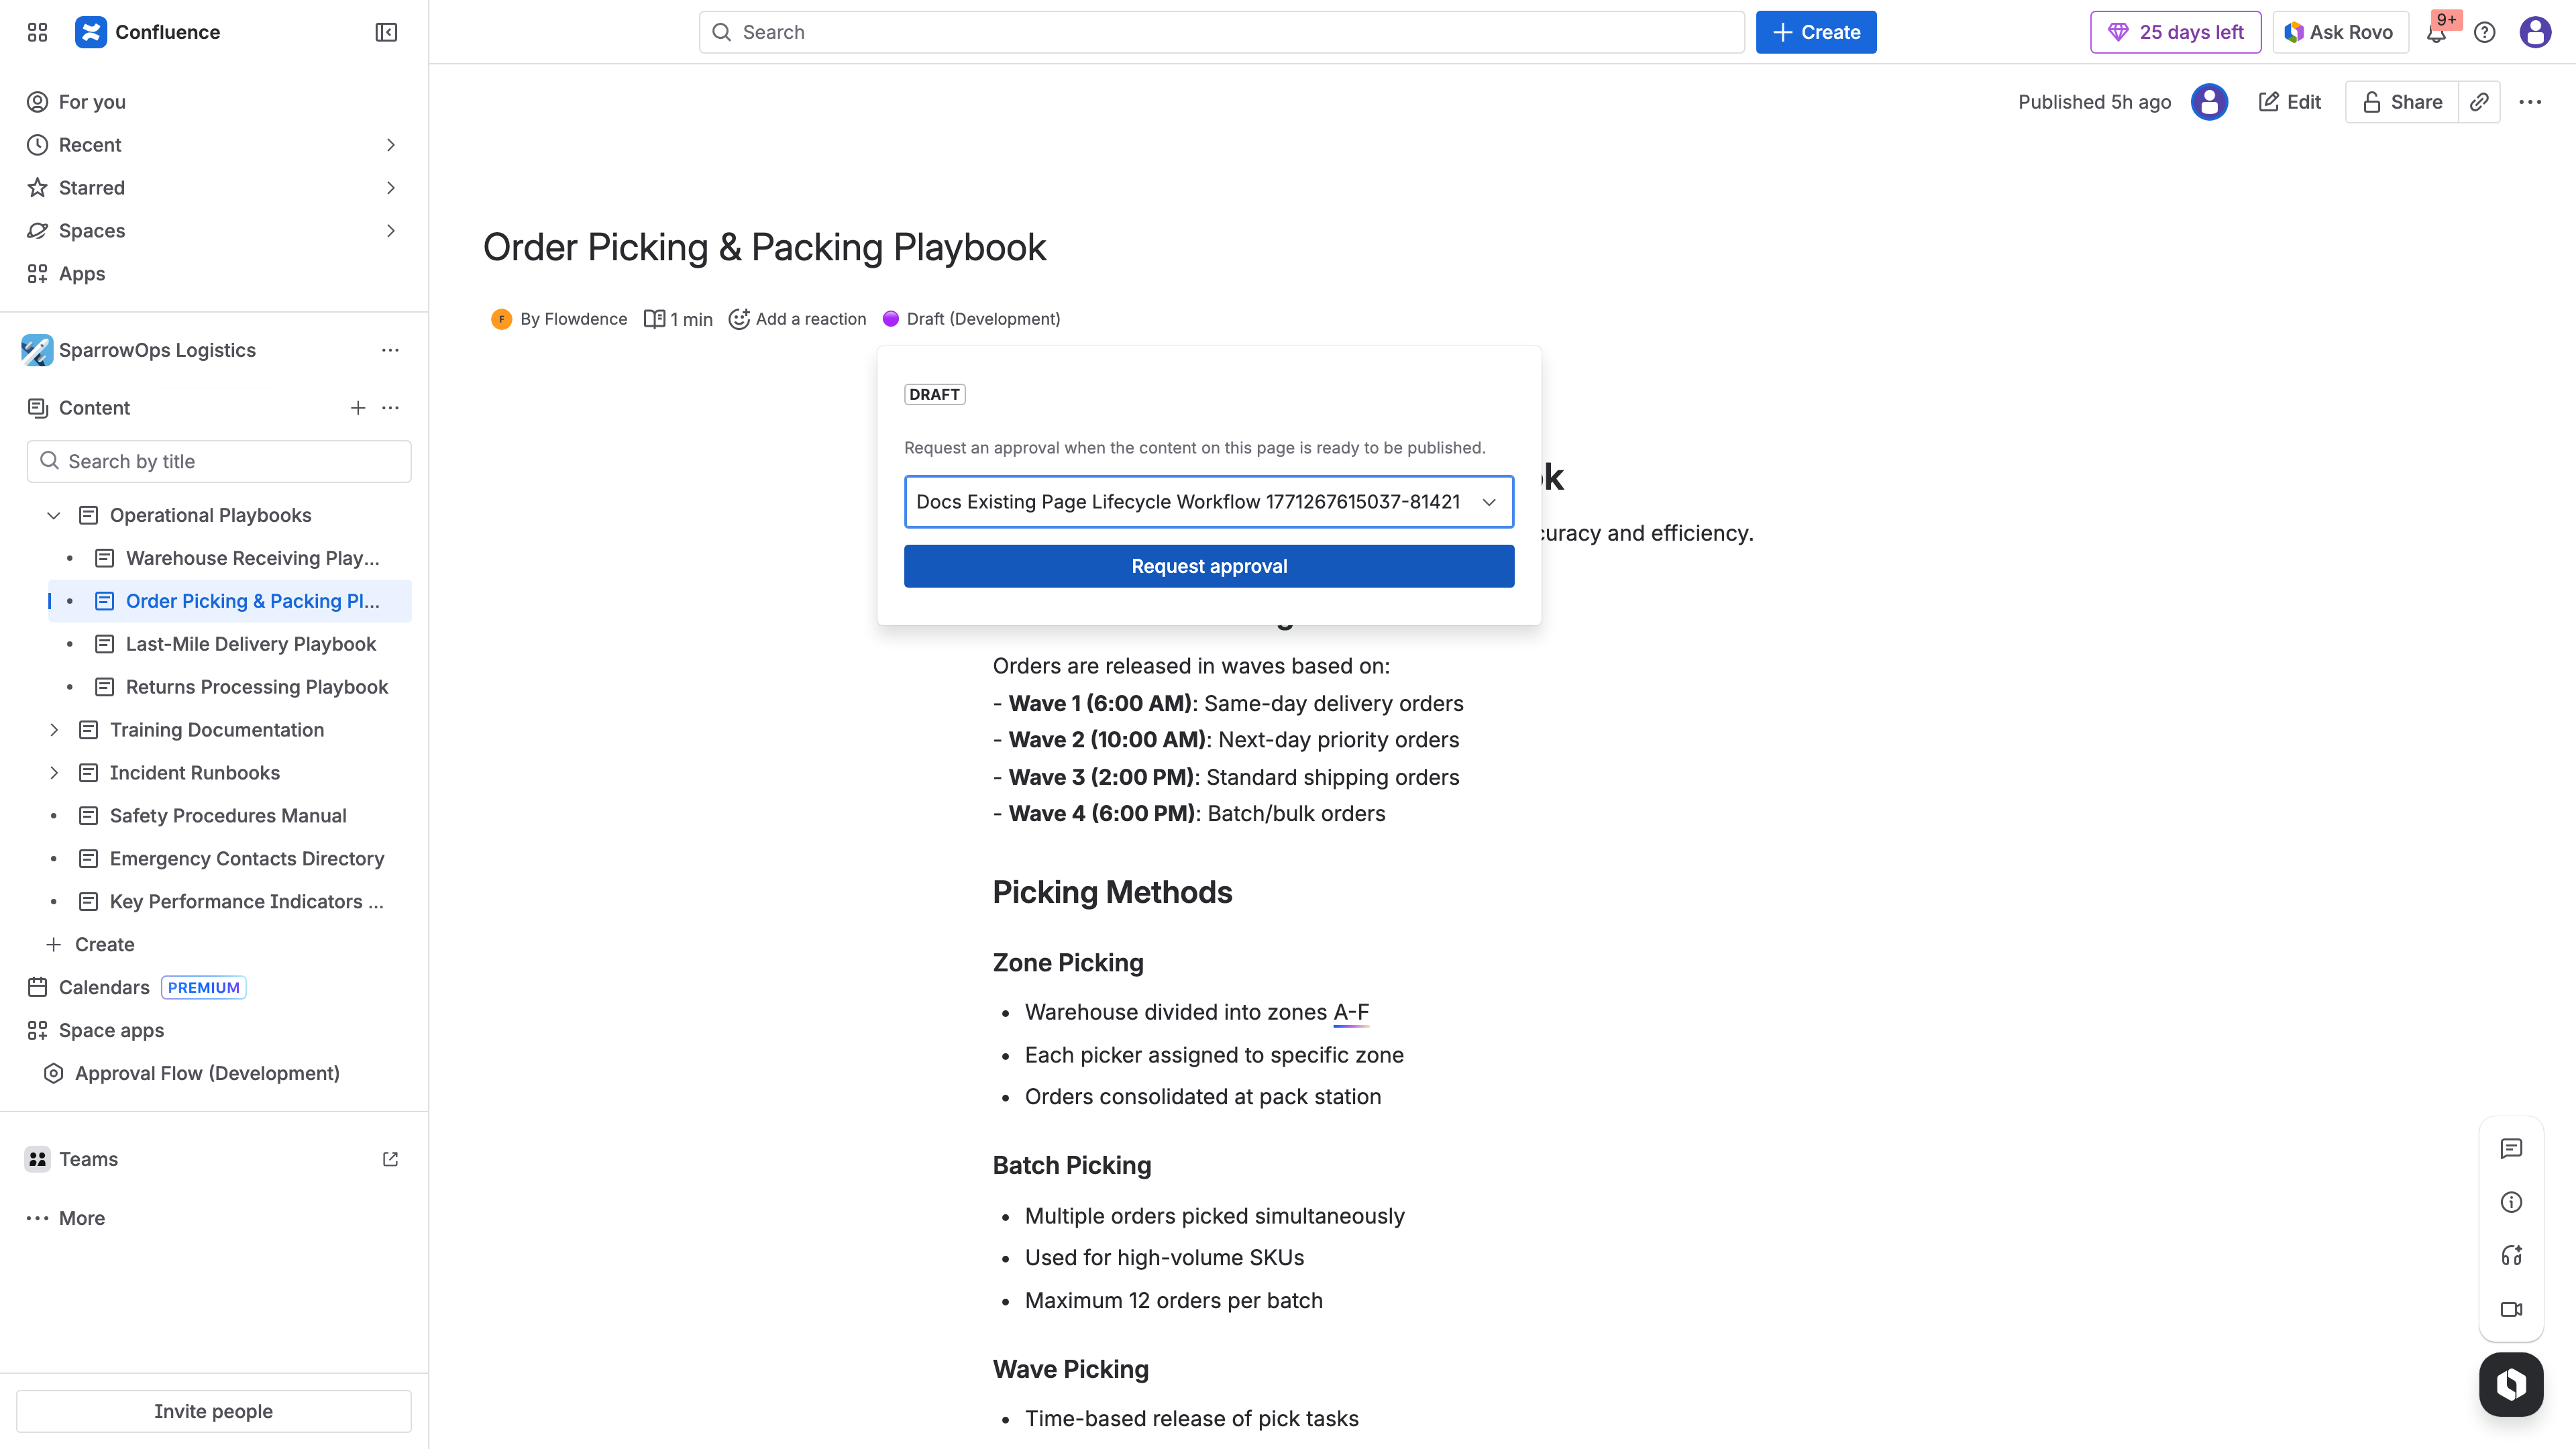This screenshot has height=1449, width=2576.
Task: Start a video via the camera icon
Action: tap(2511, 1310)
